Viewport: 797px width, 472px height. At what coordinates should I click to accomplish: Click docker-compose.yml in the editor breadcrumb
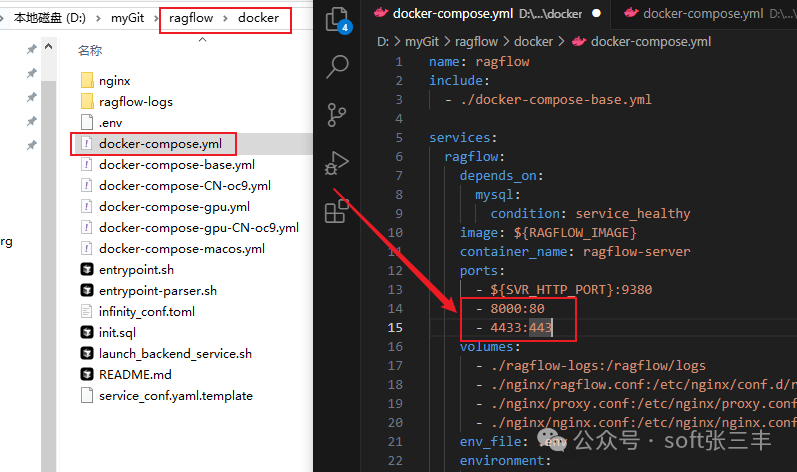click(651, 42)
